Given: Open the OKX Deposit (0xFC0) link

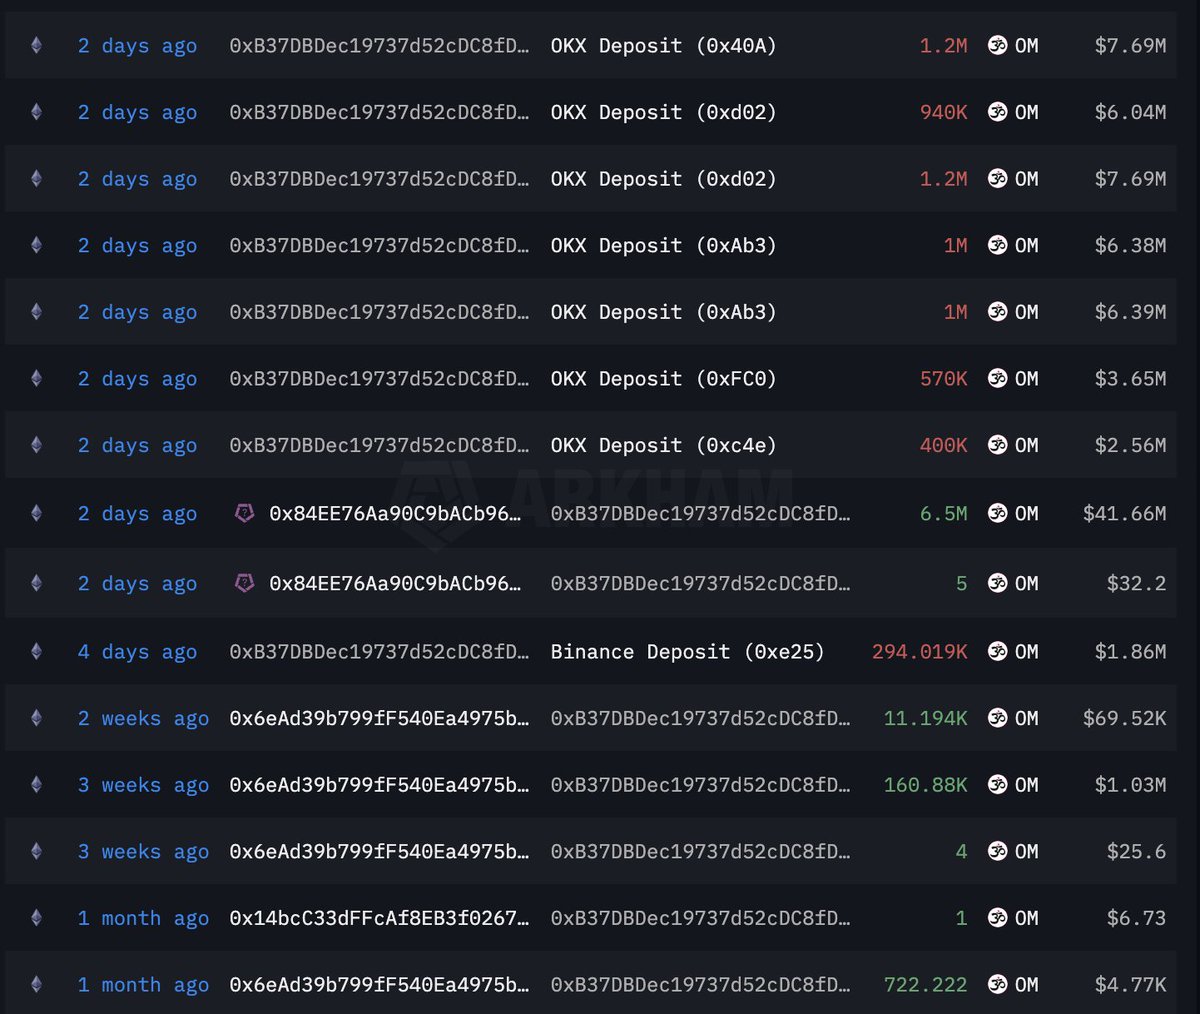Looking at the screenshot, I should click(x=663, y=379).
